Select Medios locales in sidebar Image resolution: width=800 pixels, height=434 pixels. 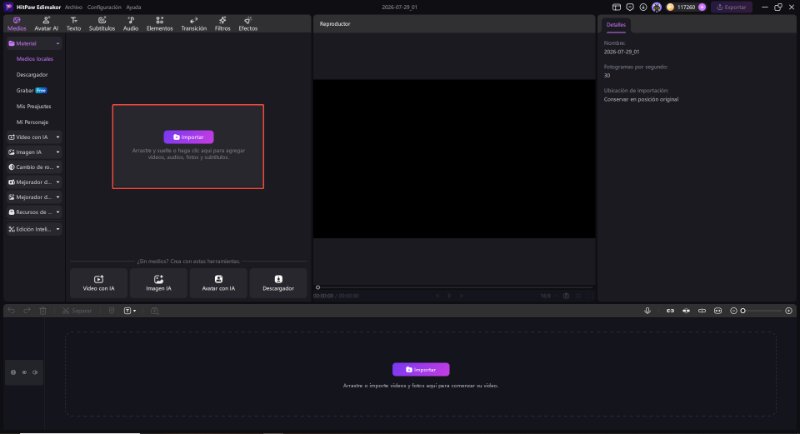[35, 59]
